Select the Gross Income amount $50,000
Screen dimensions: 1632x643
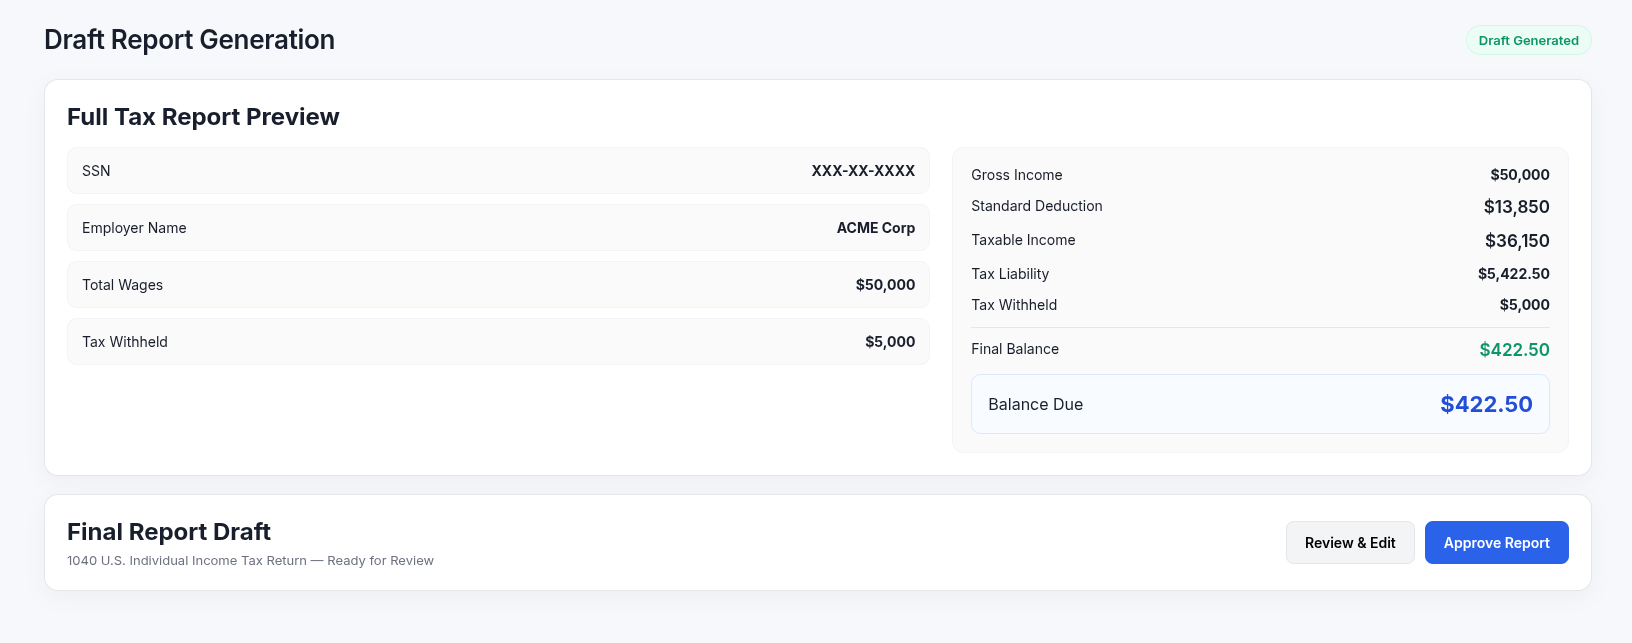[x=1520, y=175]
